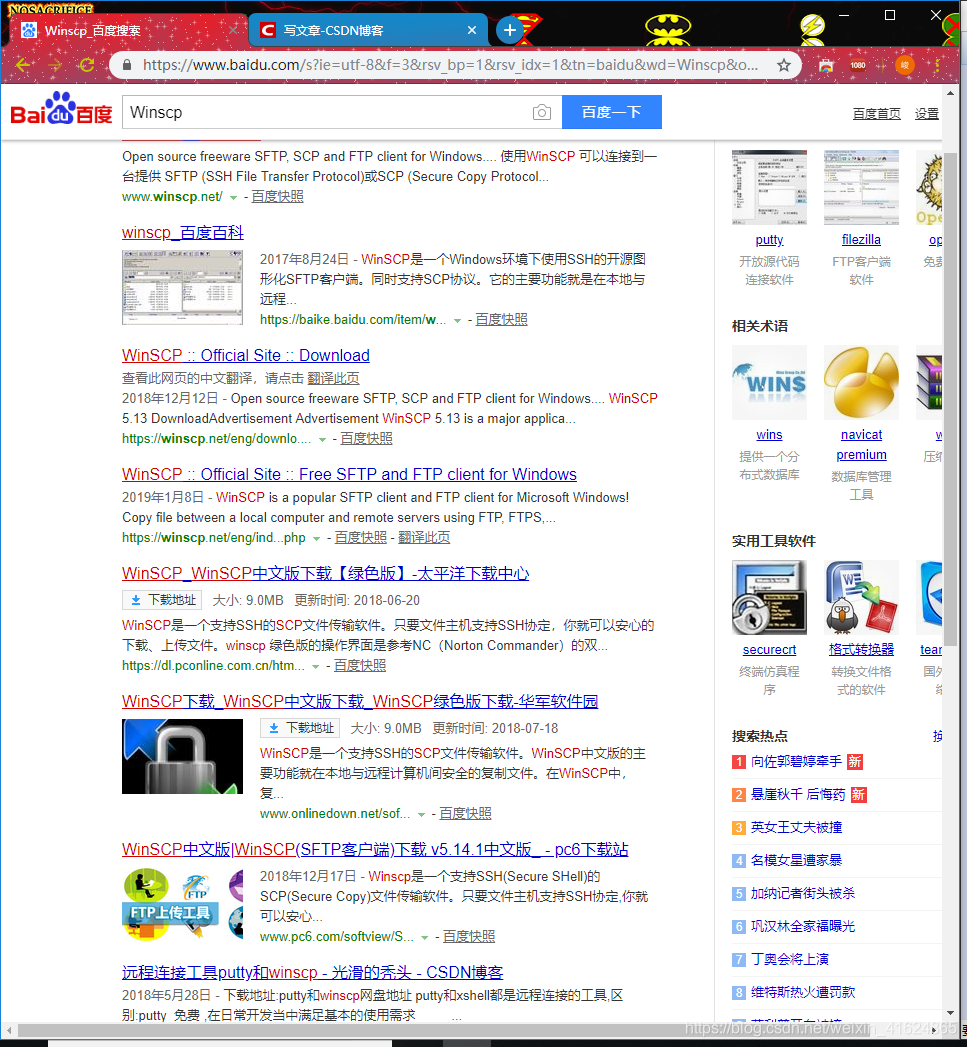The height and width of the screenshot is (1047, 967).
Task: Open 百度快照 for www.winscp.net result
Action: click(x=277, y=196)
